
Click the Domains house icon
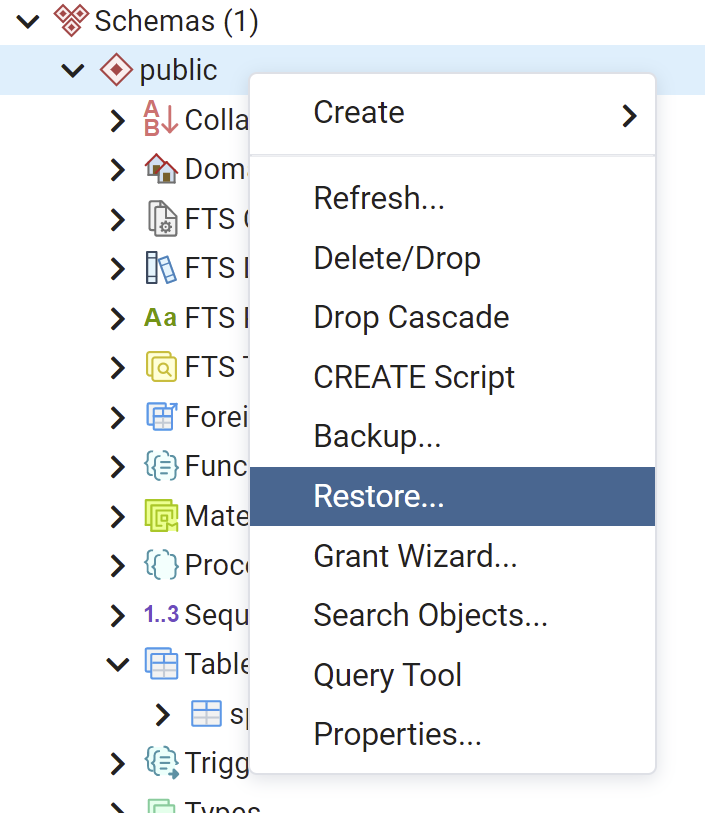(160, 169)
